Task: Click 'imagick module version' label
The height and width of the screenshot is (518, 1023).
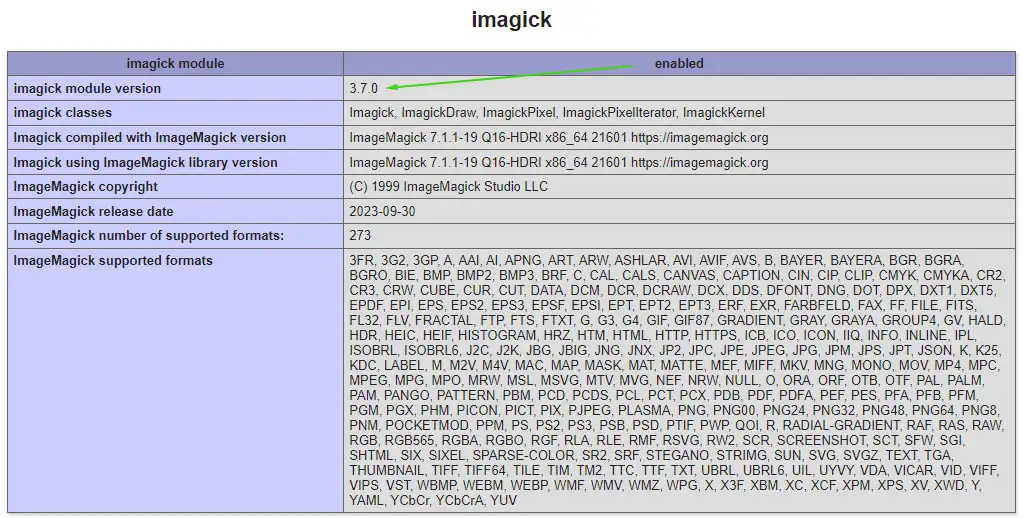Action: coord(87,88)
